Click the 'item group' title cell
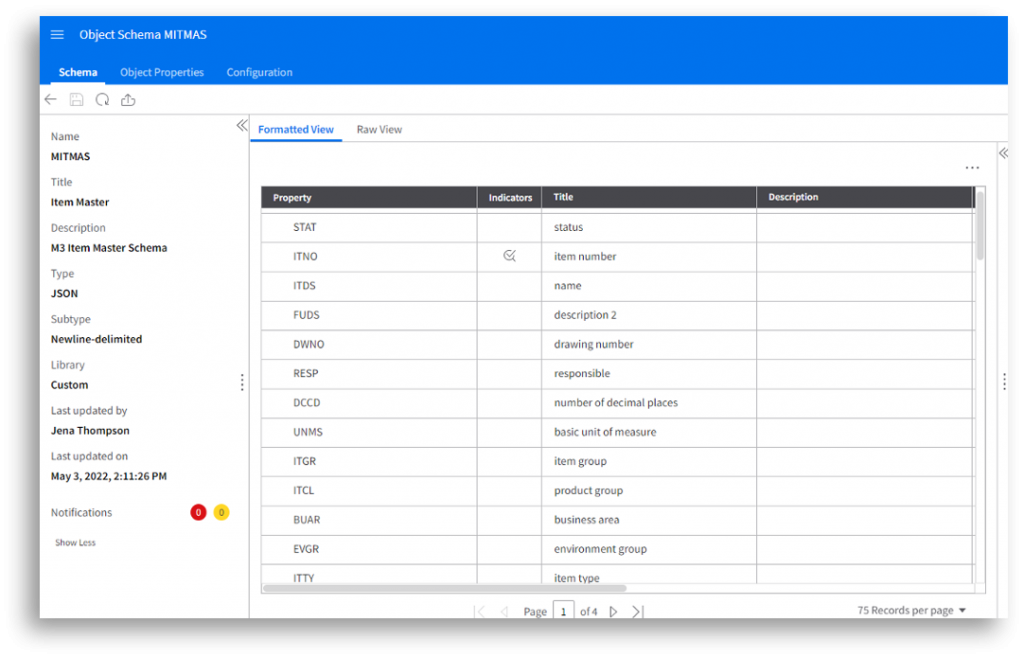Image resolution: width=1024 pixels, height=658 pixels. coord(649,462)
